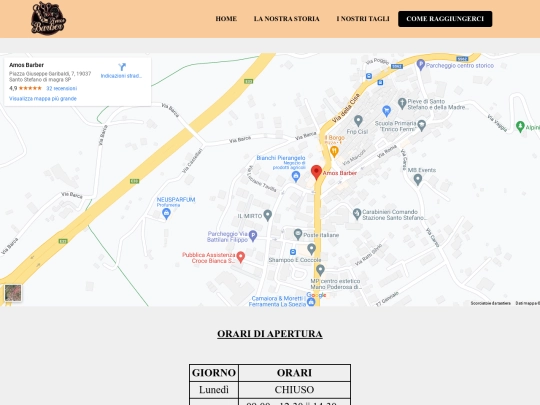Screen dimensions: 540x405
Task: Select Parcheggio centro storico parking marker
Action: pyautogui.click(x=420, y=64)
